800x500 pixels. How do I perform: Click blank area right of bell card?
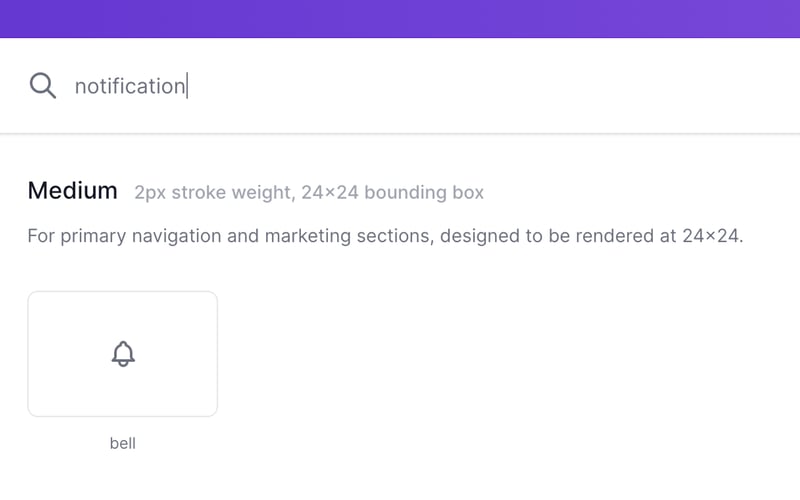(x=500, y=353)
